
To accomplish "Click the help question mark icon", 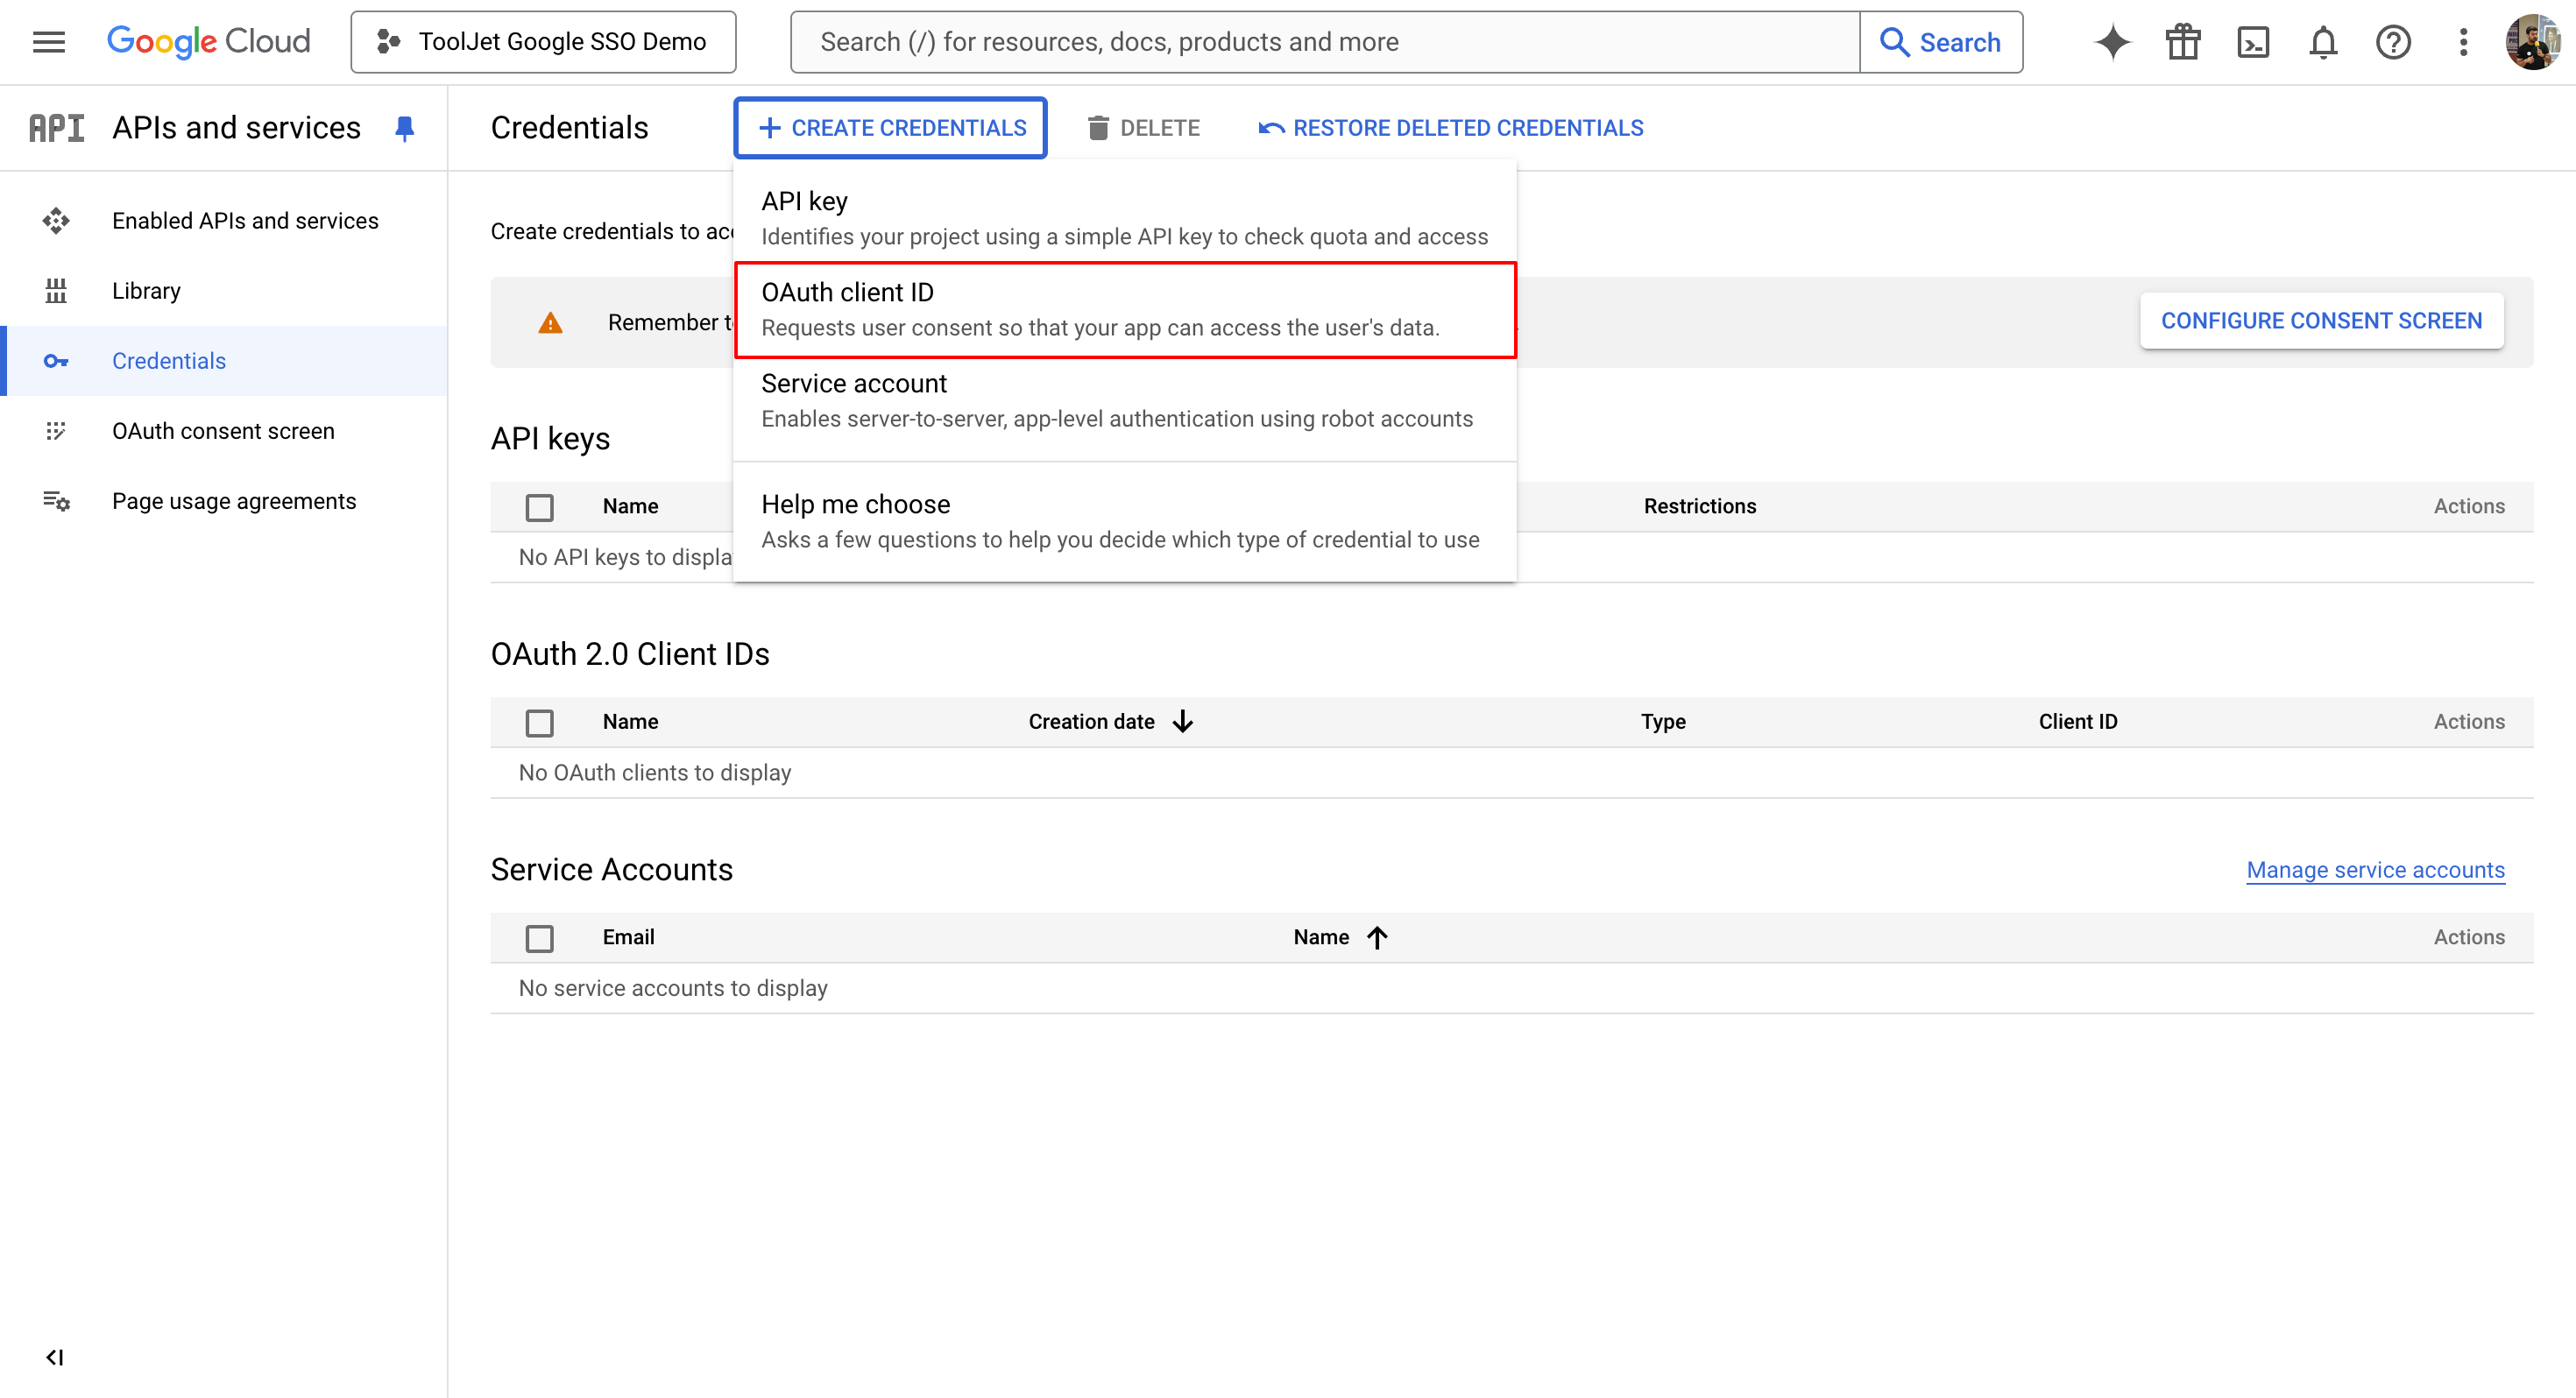I will click(x=2392, y=42).
